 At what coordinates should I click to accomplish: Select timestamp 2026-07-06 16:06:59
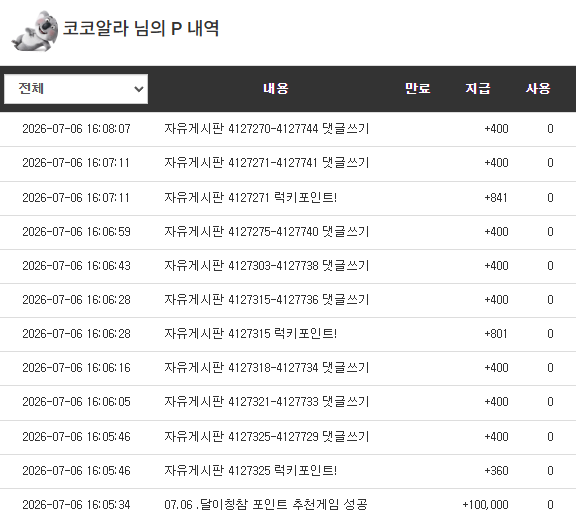coord(76,232)
